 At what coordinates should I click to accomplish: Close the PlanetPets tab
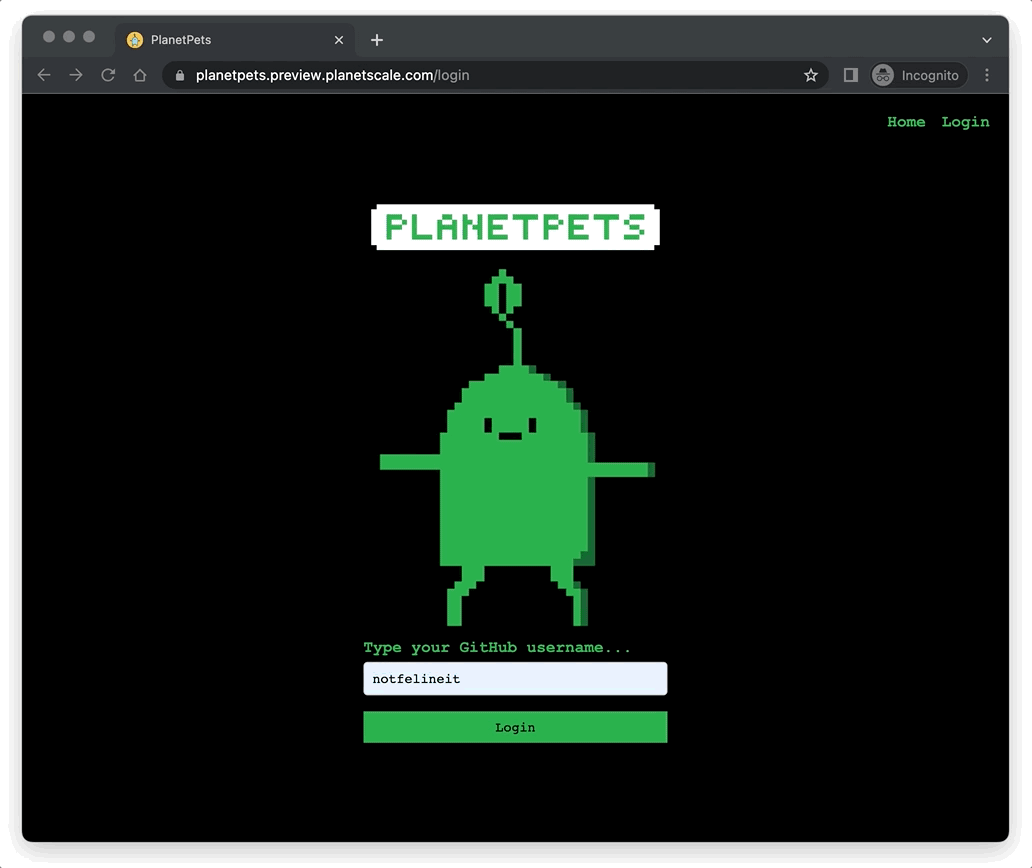pyautogui.click(x=339, y=40)
